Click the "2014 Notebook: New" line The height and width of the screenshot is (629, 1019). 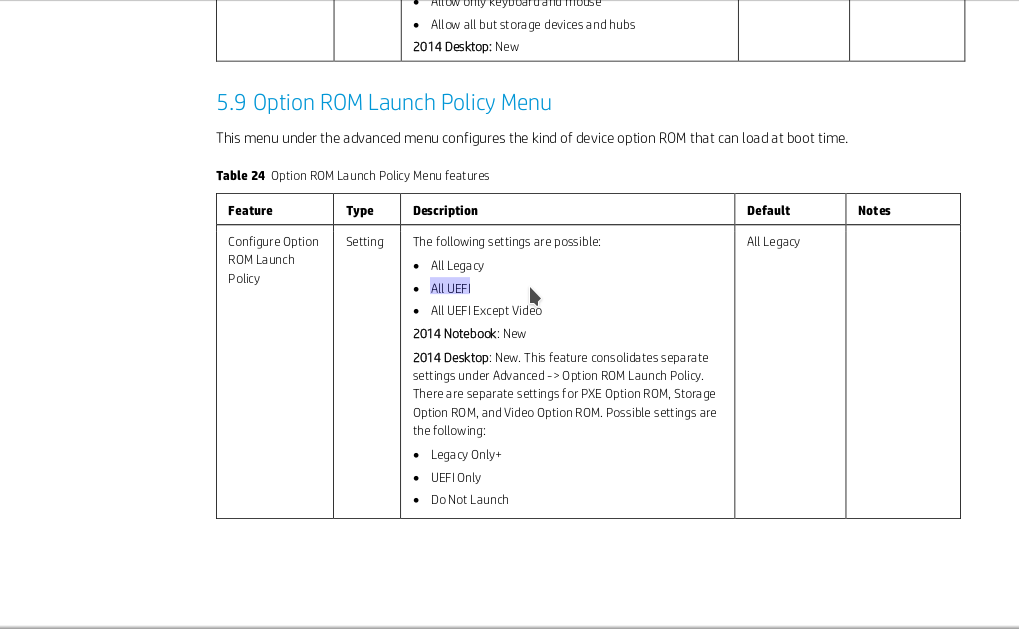tap(470, 334)
